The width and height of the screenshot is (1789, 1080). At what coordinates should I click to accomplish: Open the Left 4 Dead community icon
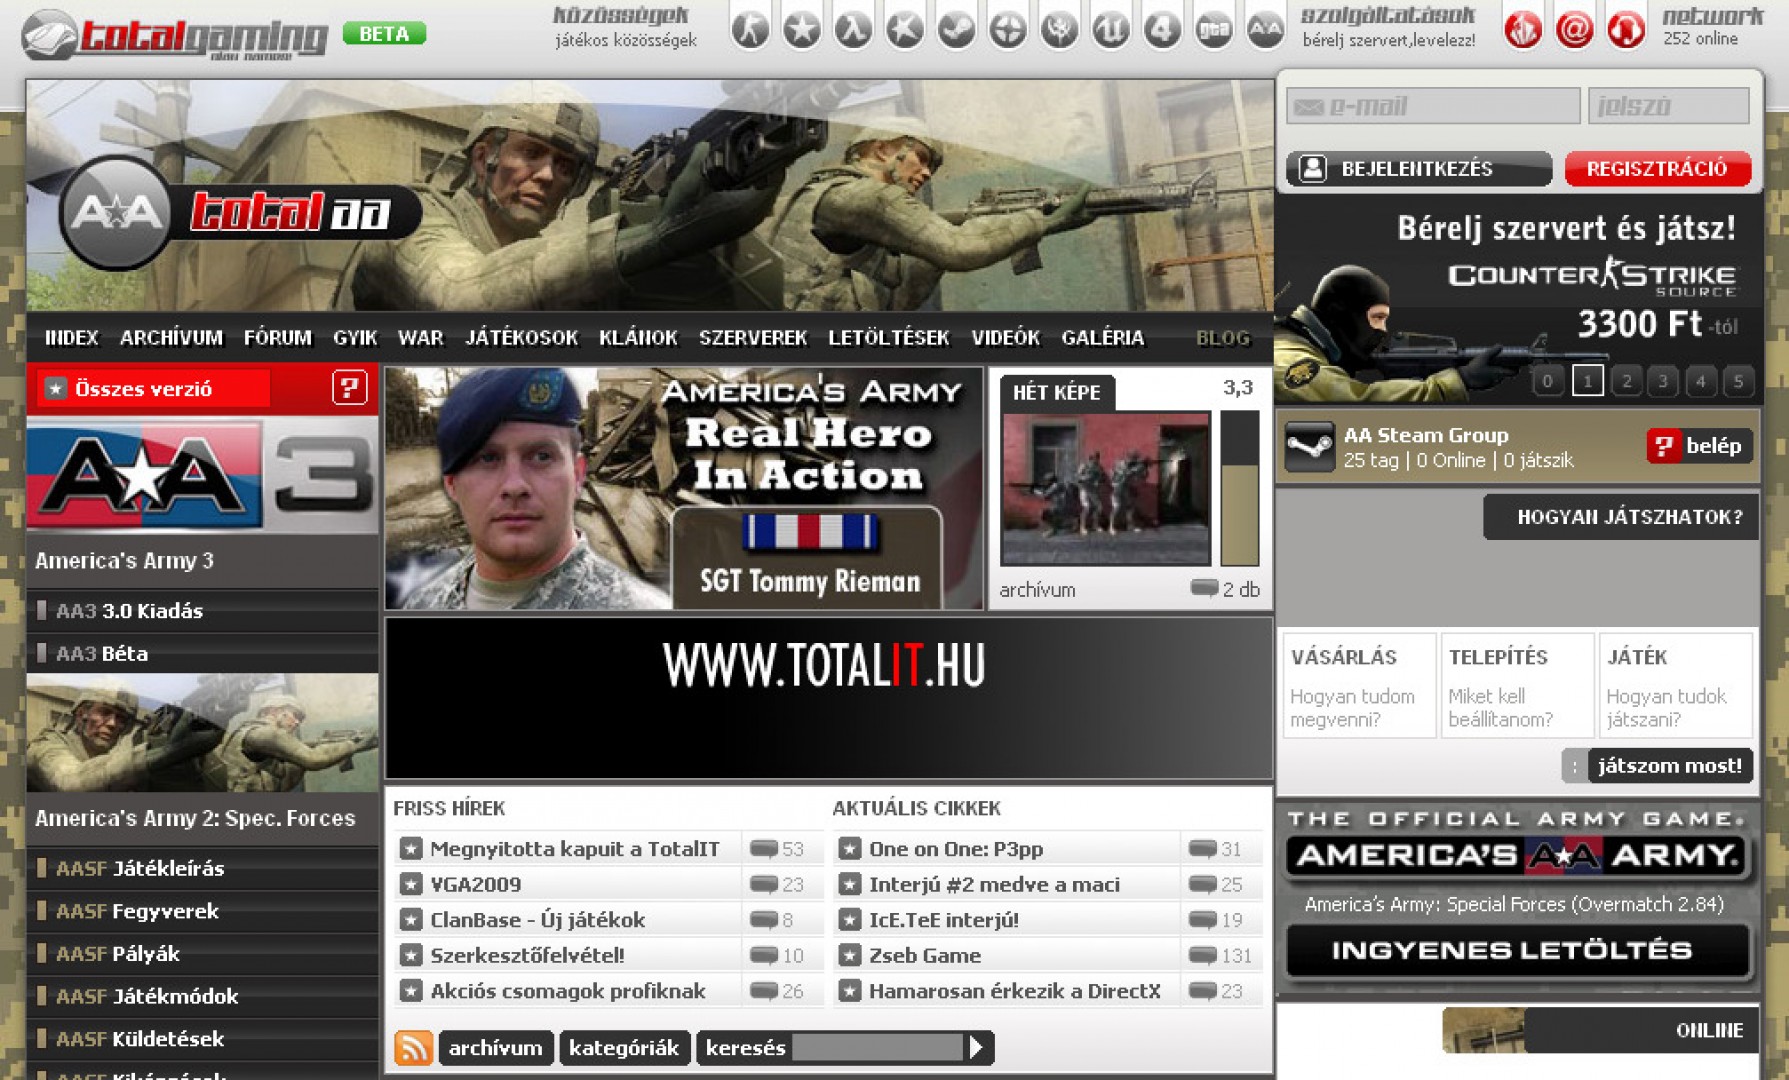click(x=1162, y=29)
